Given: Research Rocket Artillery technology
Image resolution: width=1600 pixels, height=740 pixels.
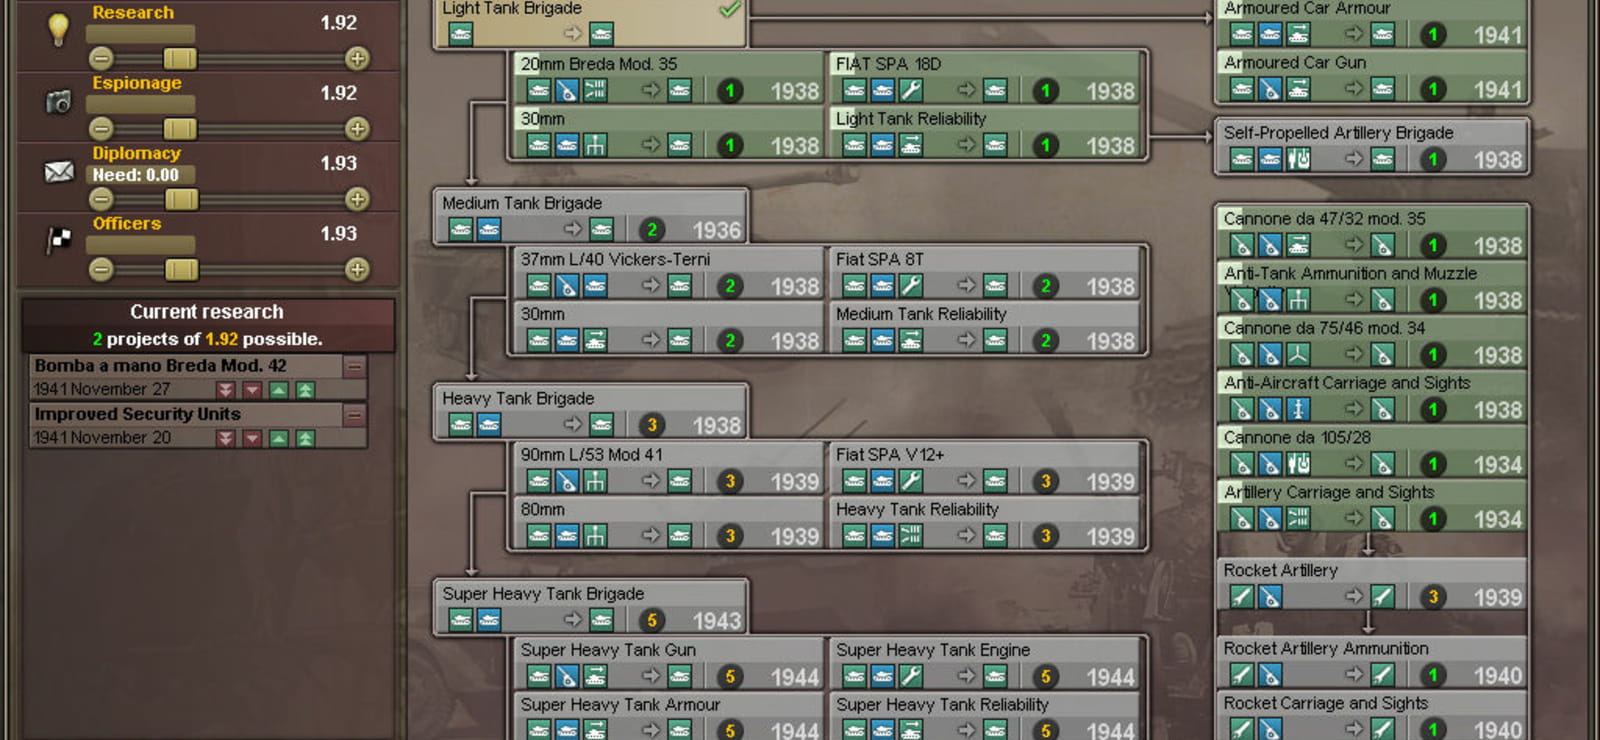Looking at the screenshot, I should pos(1372,584).
